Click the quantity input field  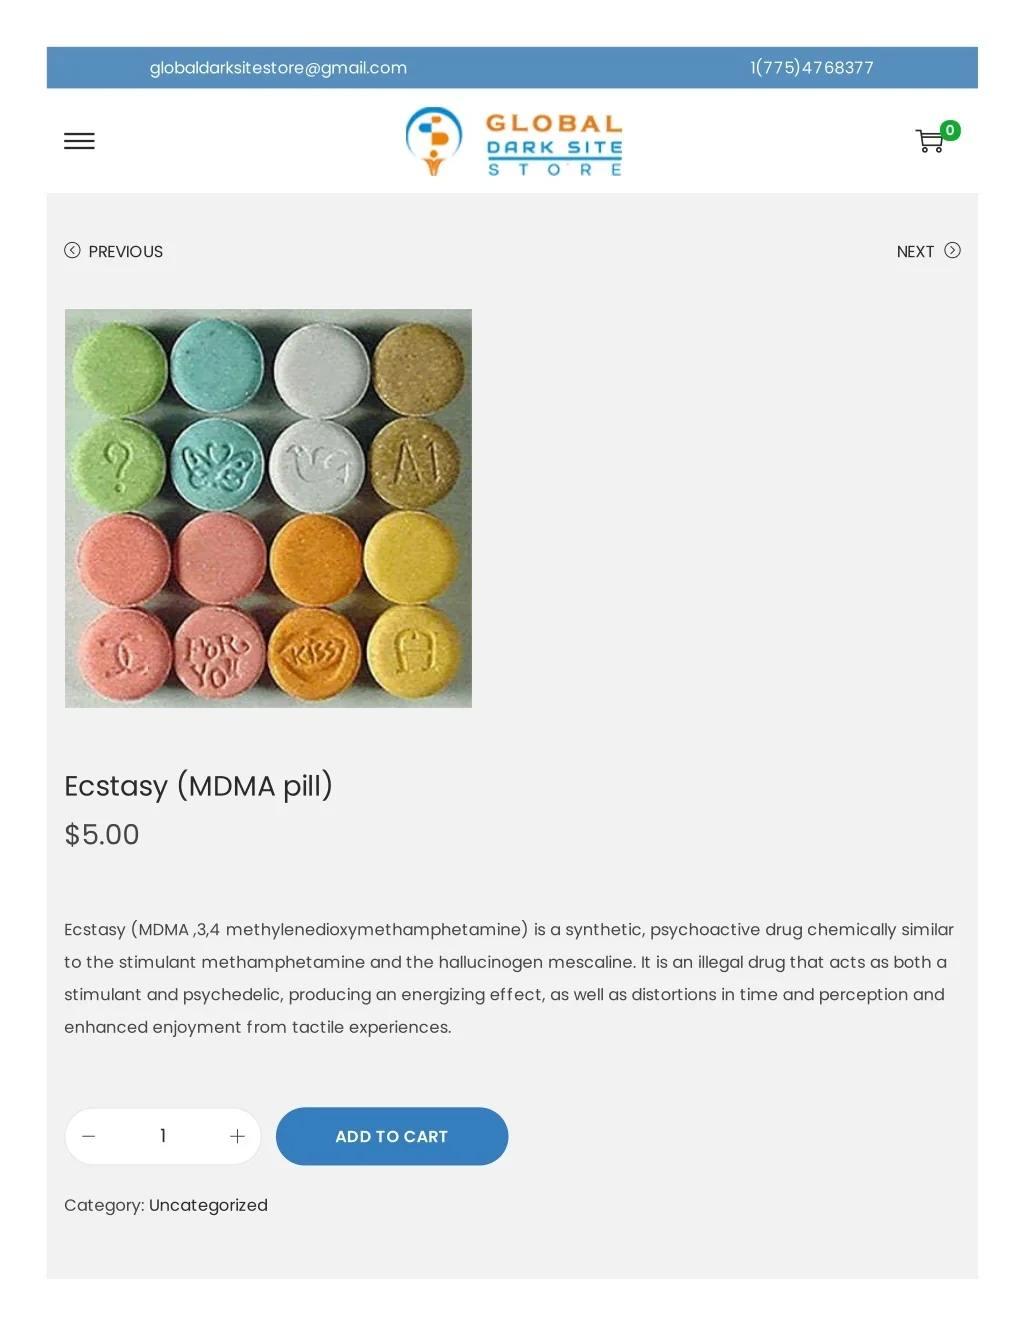pos(163,1136)
